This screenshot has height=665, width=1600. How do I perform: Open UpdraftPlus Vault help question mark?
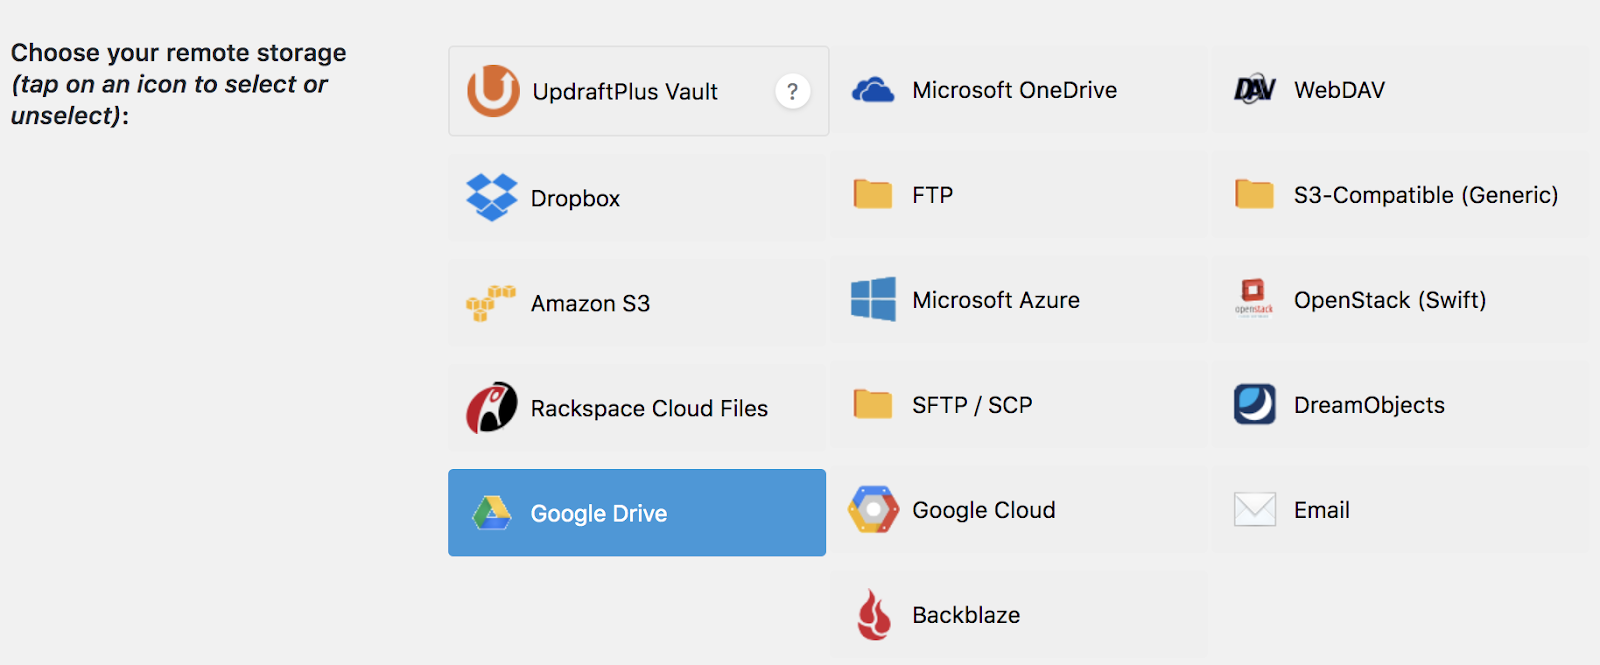(x=792, y=92)
